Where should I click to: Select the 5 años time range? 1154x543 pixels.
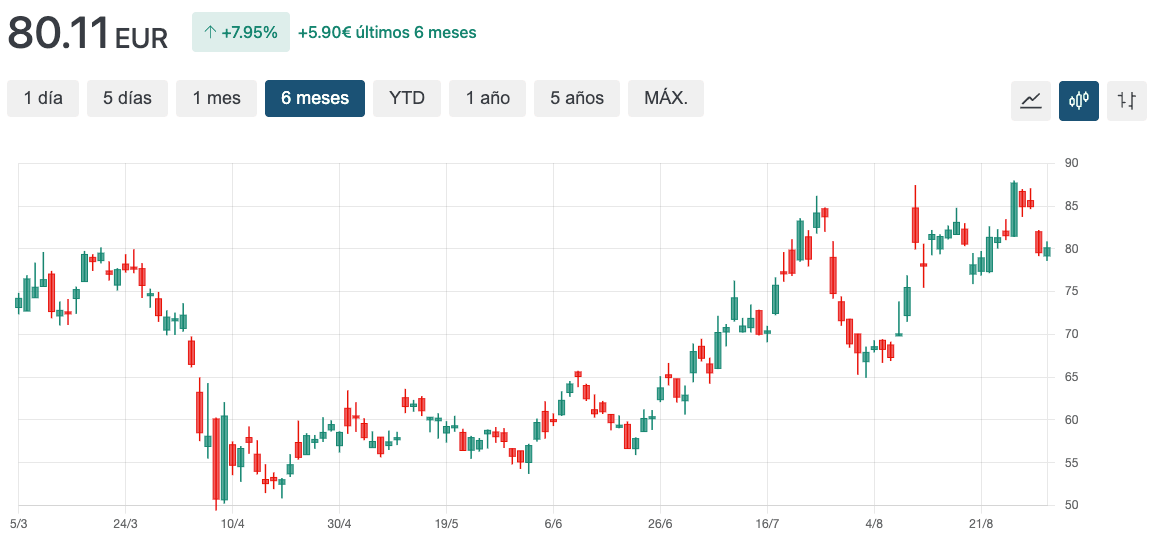click(x=577, y=98)
